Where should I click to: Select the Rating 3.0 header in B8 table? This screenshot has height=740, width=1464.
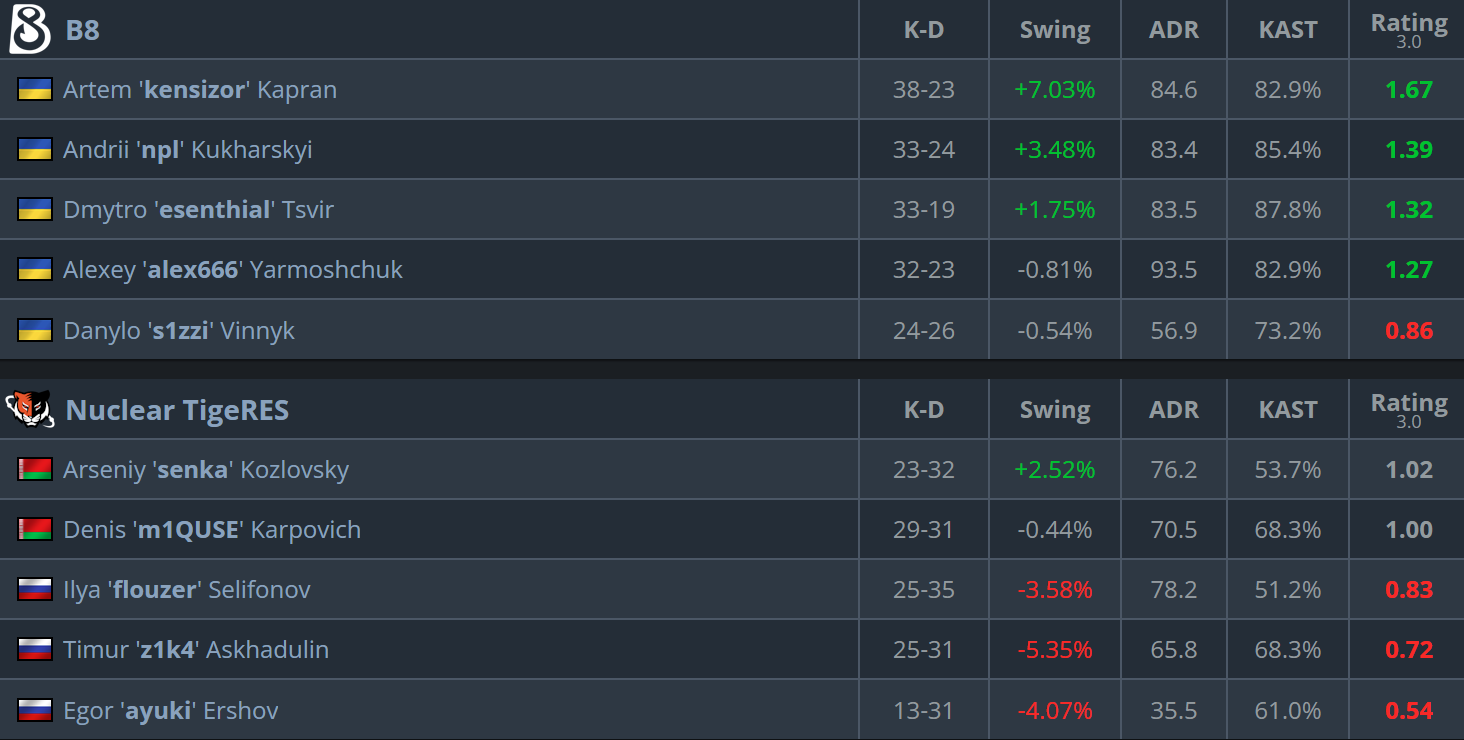coord(1409,30)
